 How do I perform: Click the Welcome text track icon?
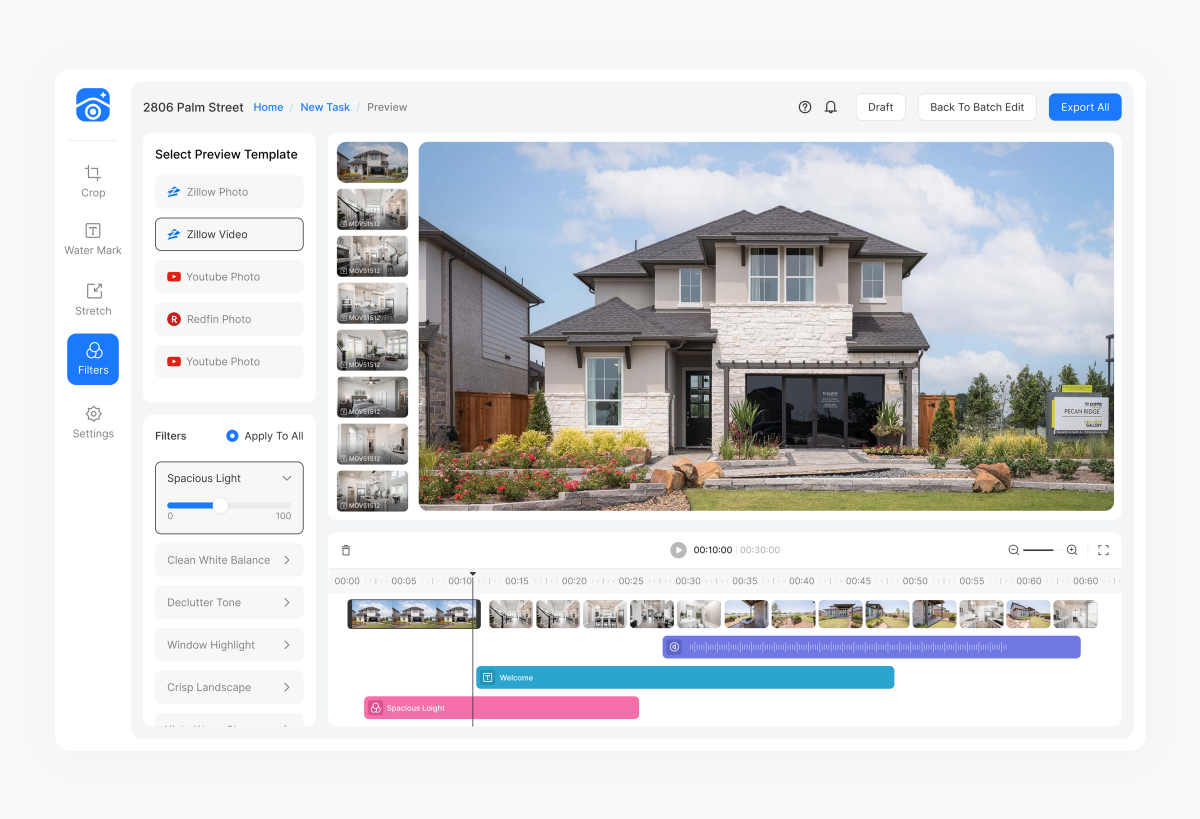pyautogui.click(x=488, y=678)
